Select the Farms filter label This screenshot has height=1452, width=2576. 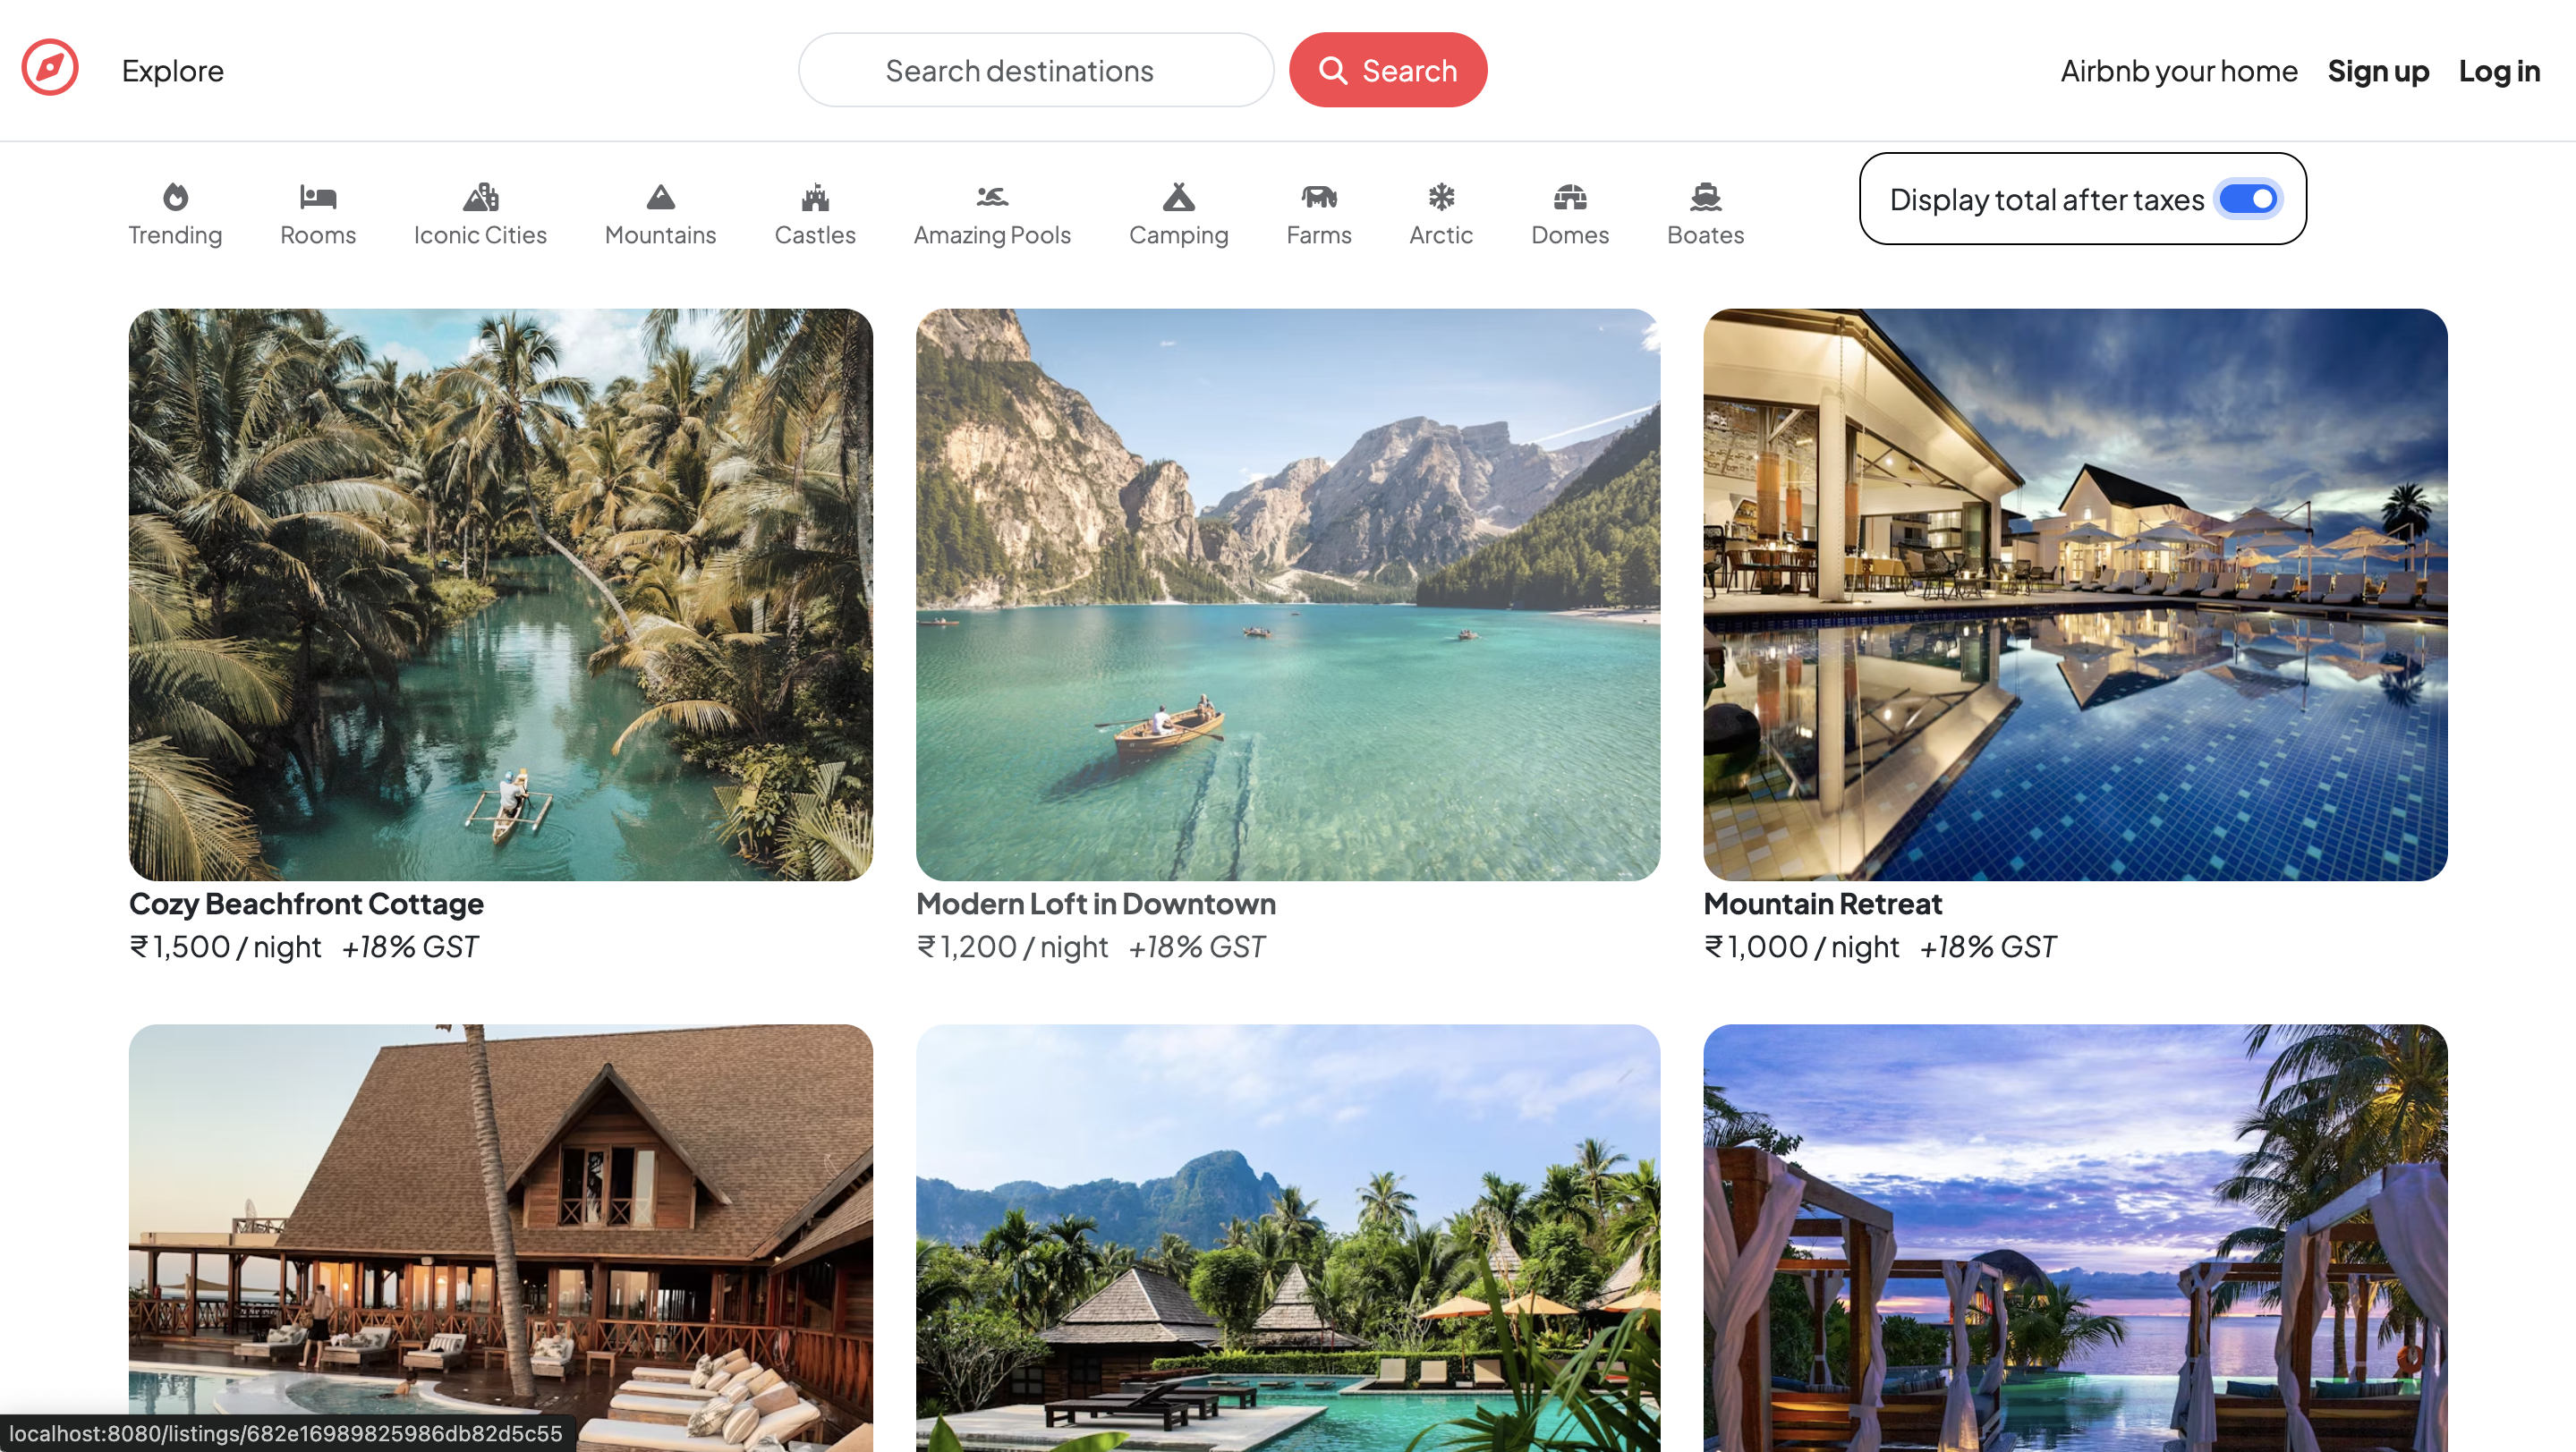point(1318,235)
